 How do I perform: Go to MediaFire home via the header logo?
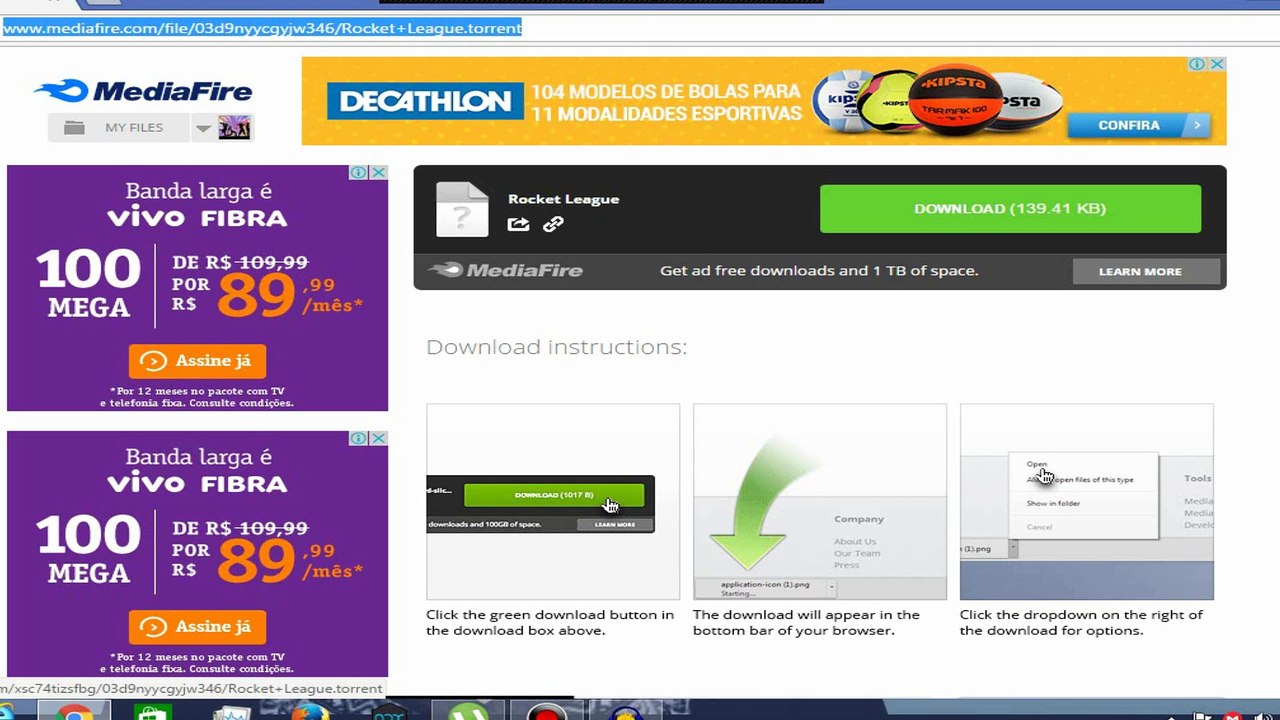point(143,92)
